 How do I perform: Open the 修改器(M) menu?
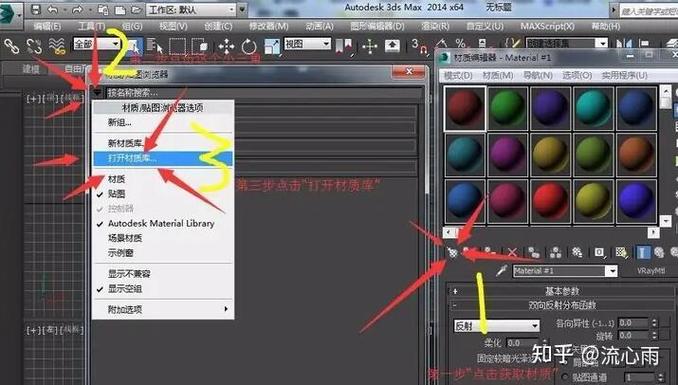click(x=269, y=26)
